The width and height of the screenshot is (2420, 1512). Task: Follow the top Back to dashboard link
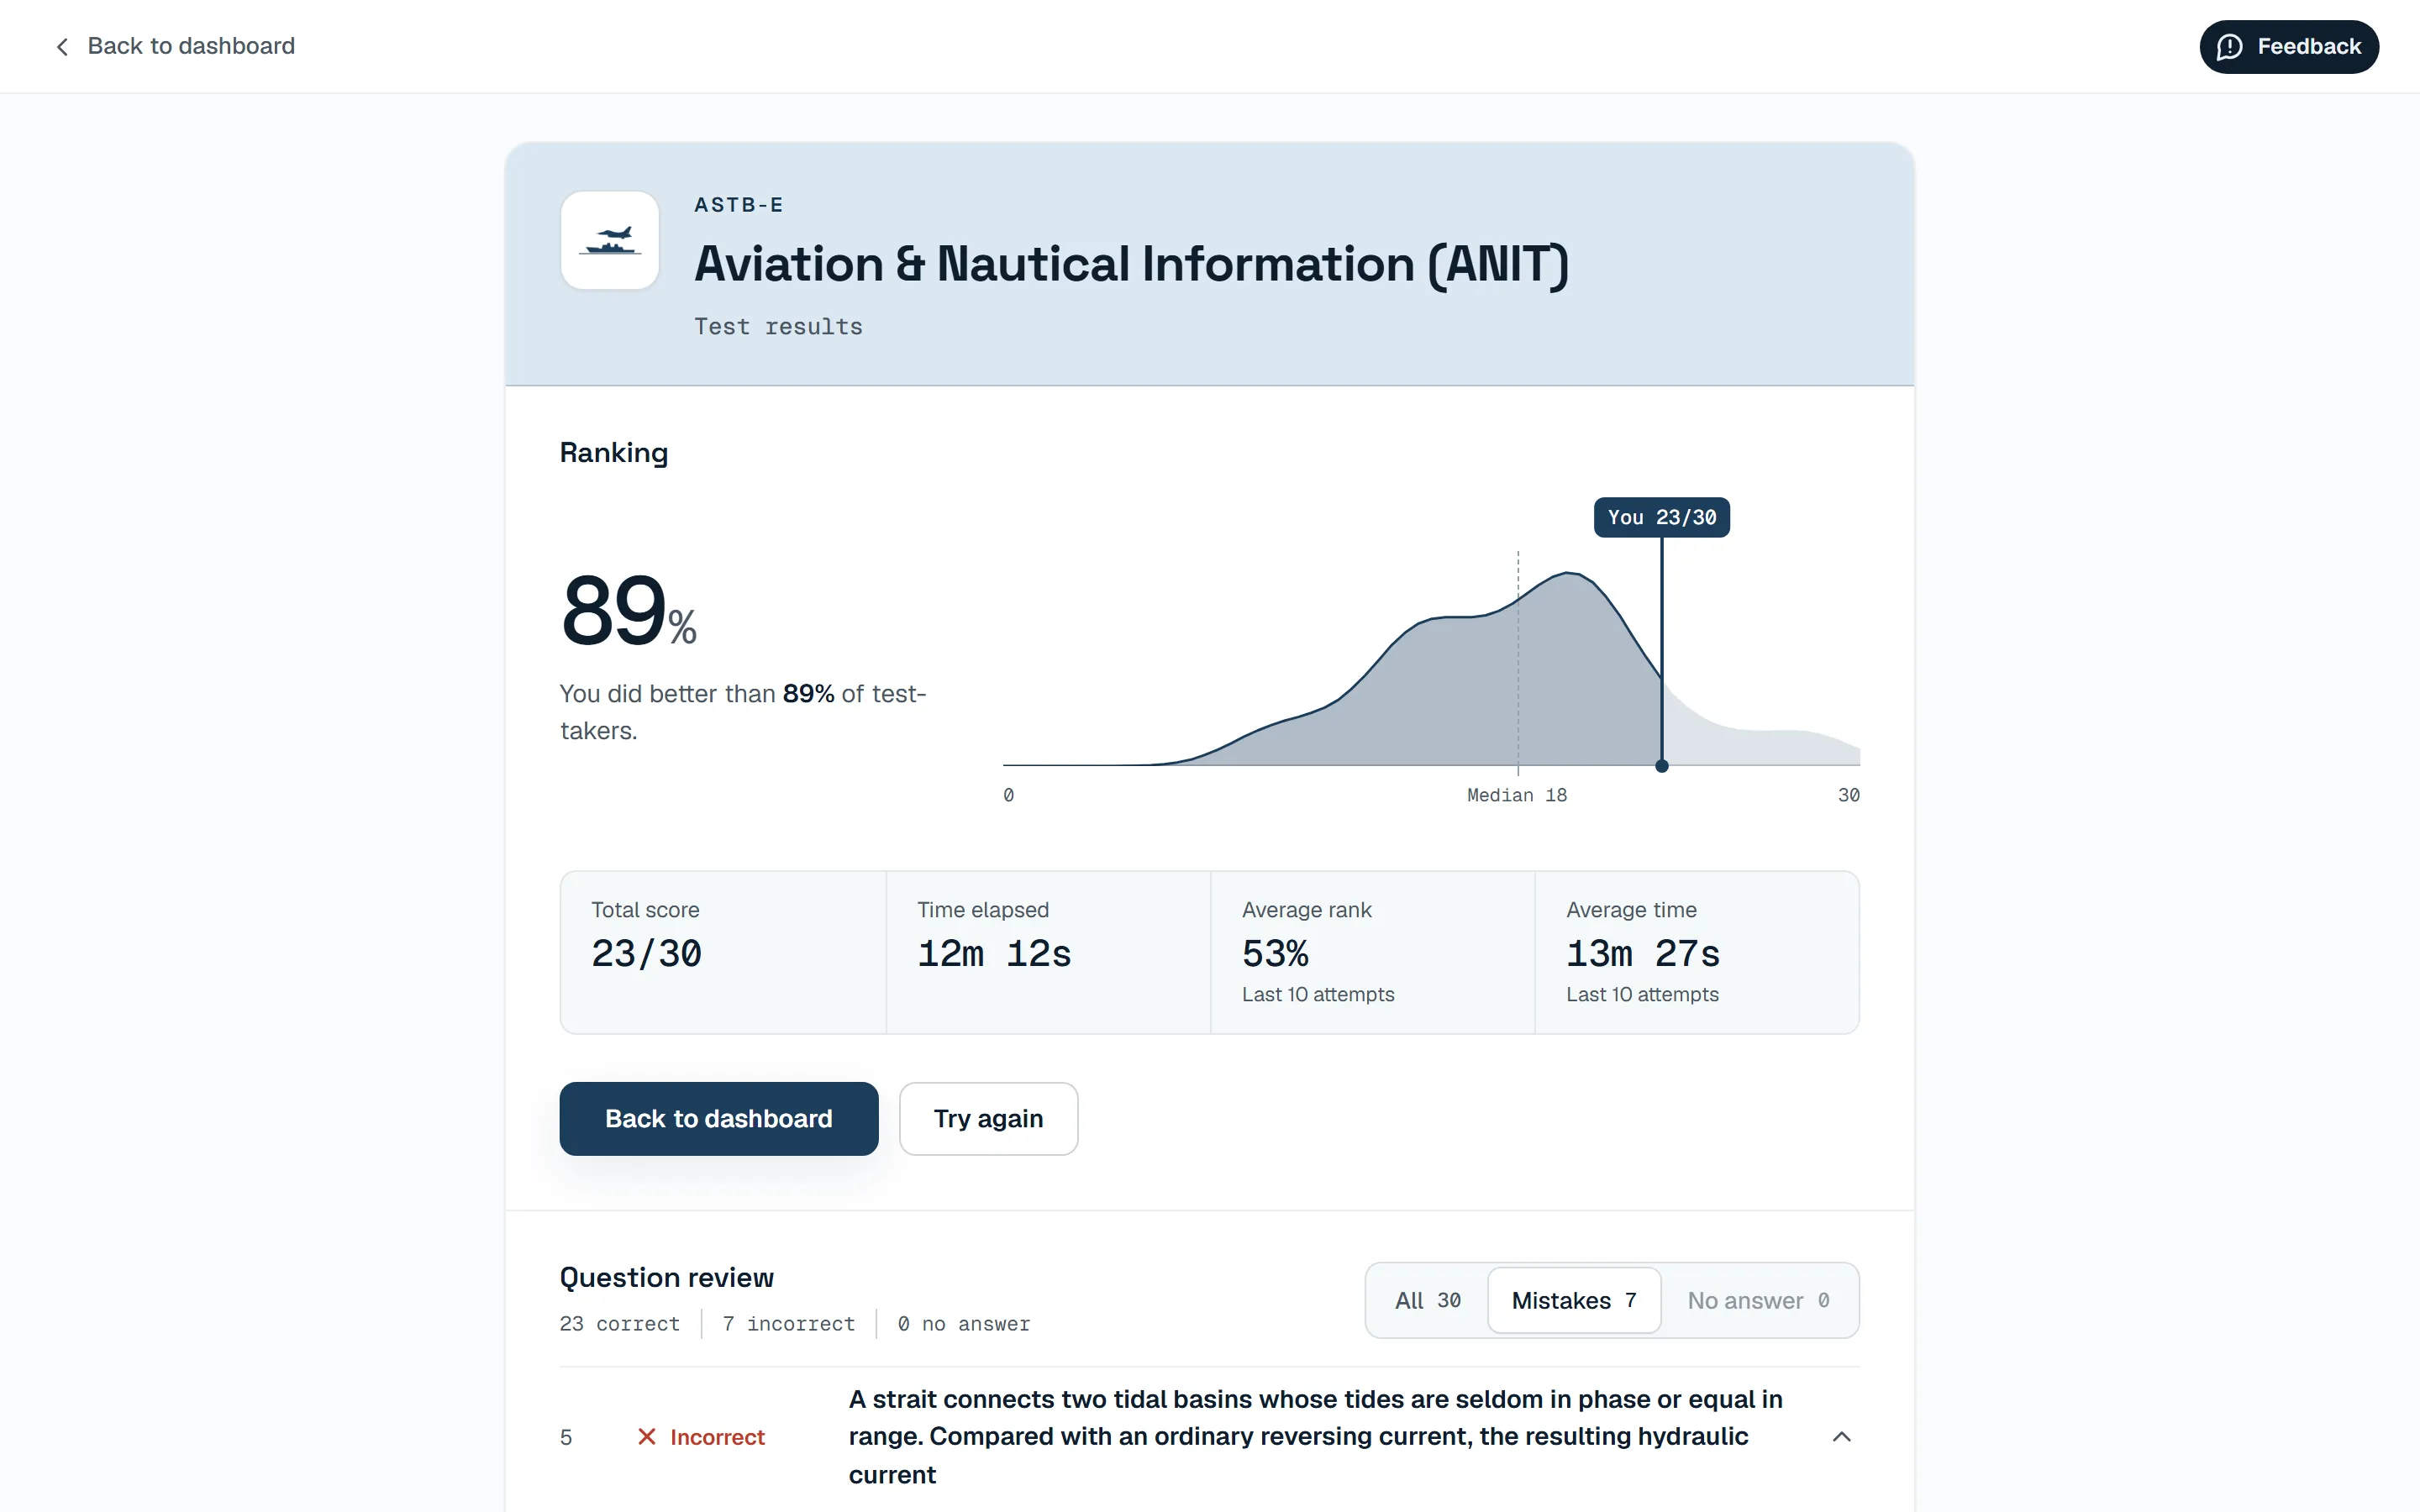click(175, 46)
